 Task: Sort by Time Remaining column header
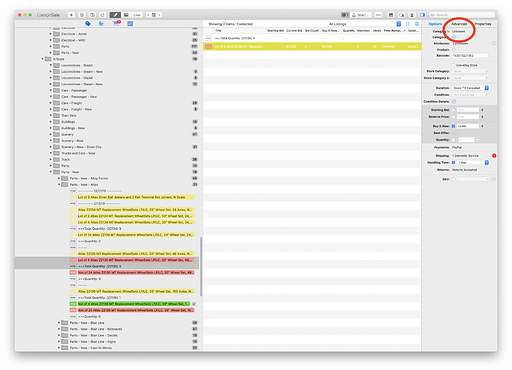(394, 30)
